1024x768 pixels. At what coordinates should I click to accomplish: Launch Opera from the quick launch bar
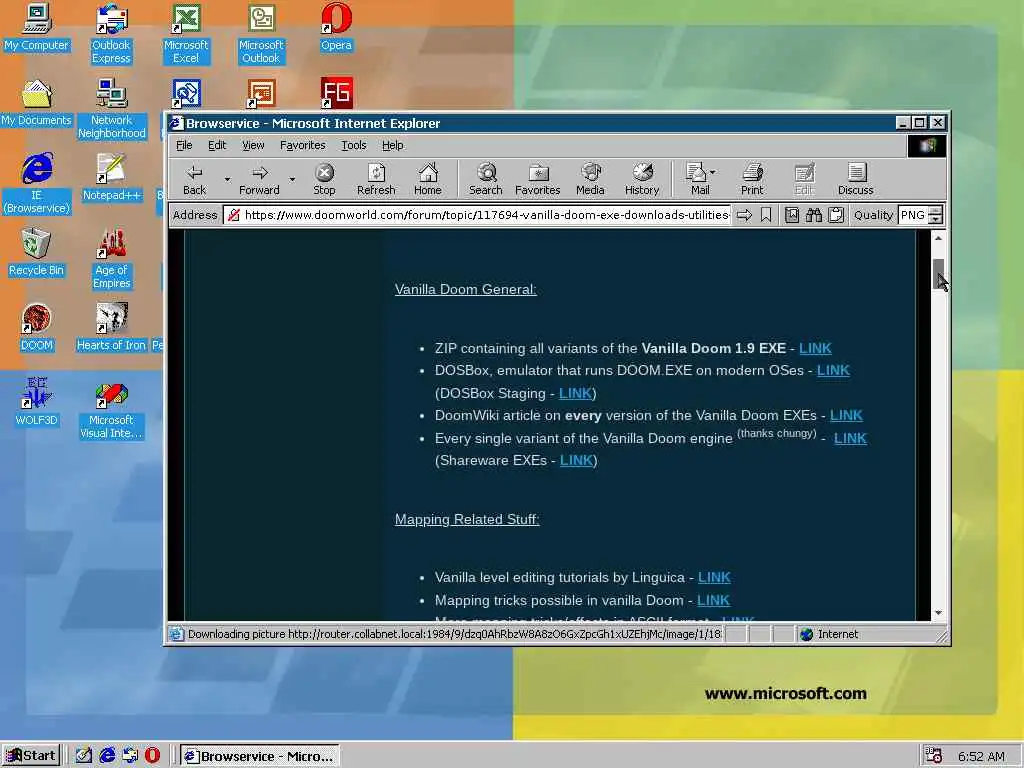[152, 756]
